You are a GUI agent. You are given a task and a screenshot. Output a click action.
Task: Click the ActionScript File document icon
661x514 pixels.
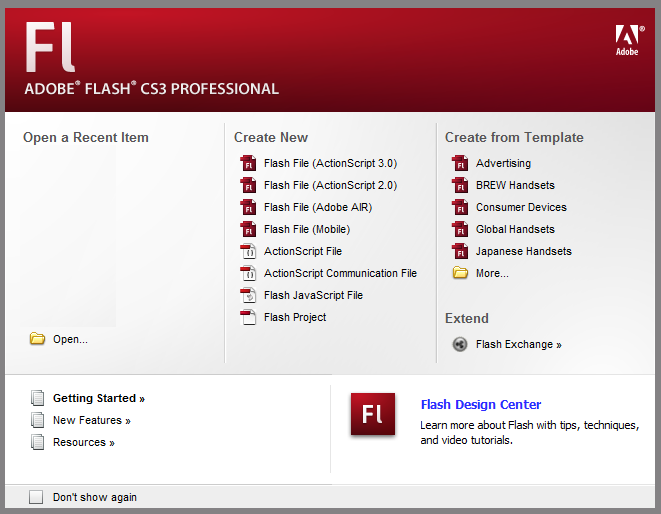[248, 251]
